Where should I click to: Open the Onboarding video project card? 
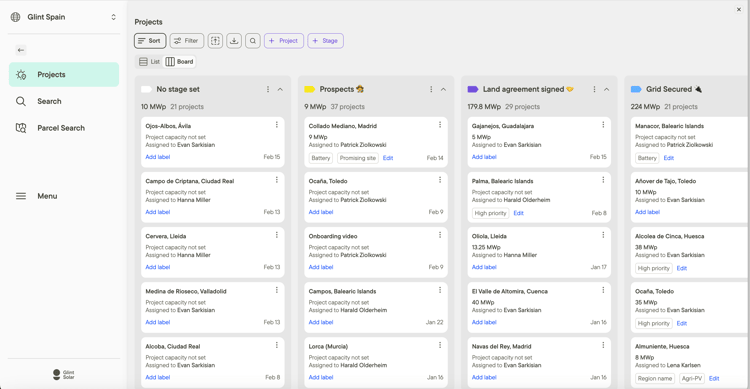(376, 252)
